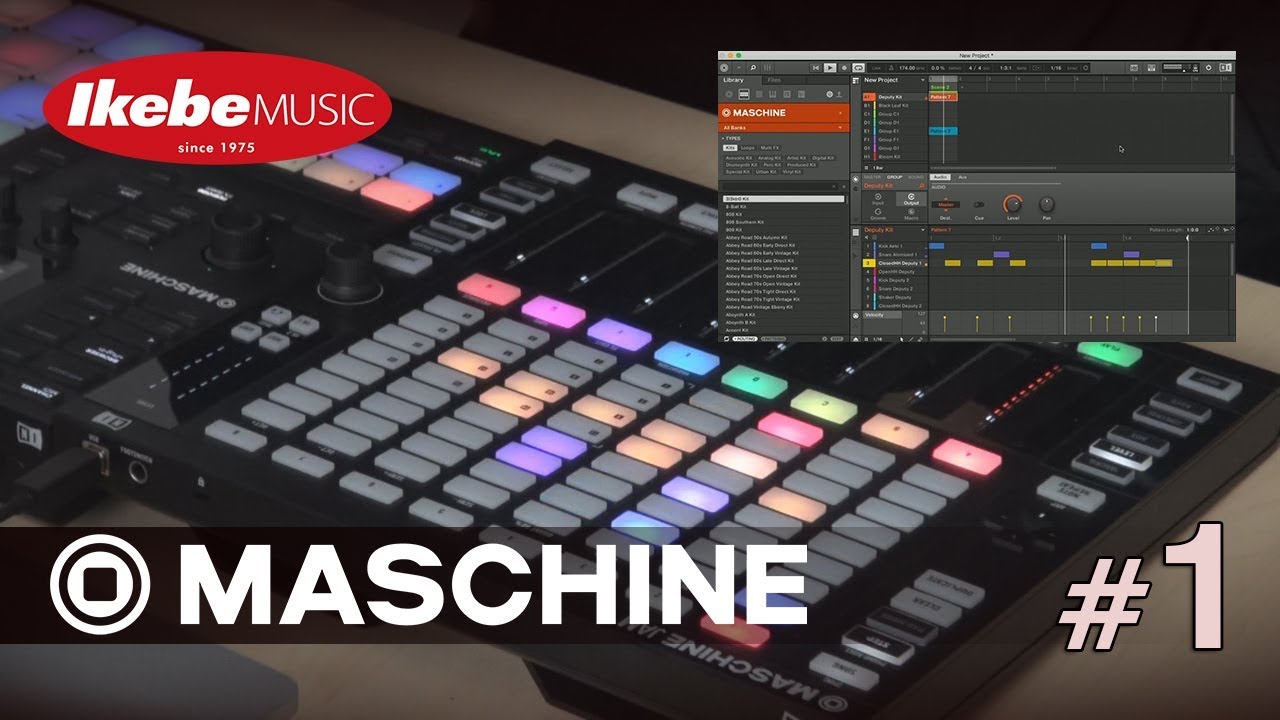
Task: Open the Groove properties page
Action: 878,214
